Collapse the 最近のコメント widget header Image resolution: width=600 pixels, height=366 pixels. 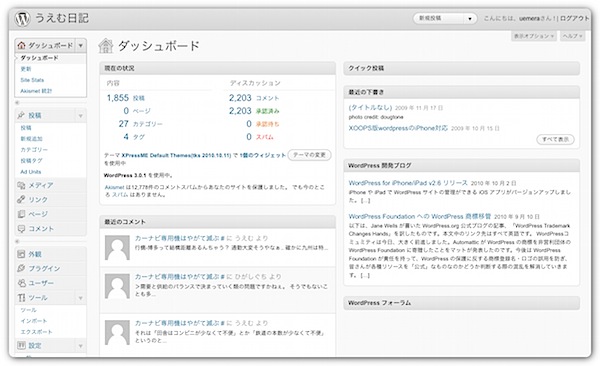tap(218, 222)
